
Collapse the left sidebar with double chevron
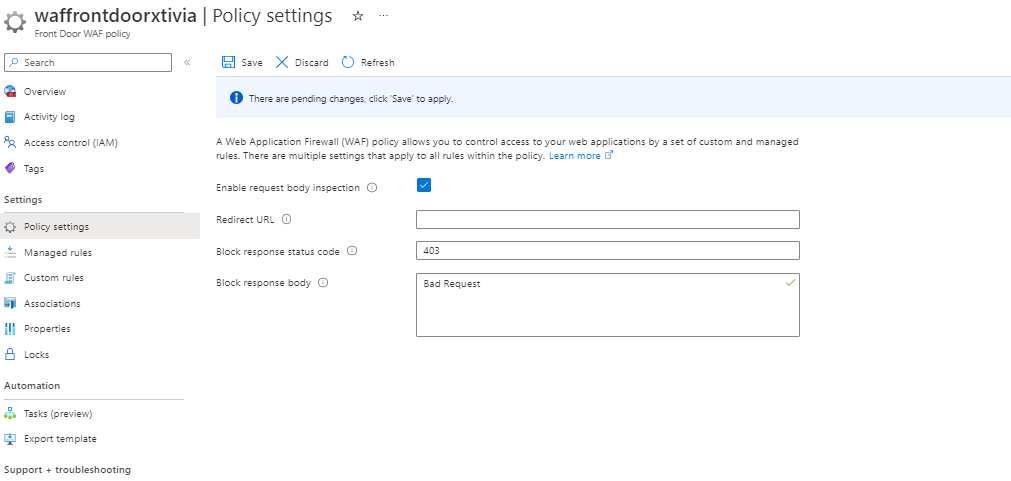coord(187,62)
